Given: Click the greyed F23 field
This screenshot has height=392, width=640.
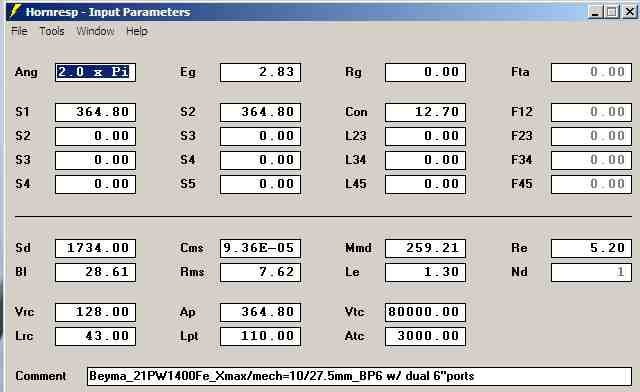Looking at the screenshot, I should click(x=591, y=136).
